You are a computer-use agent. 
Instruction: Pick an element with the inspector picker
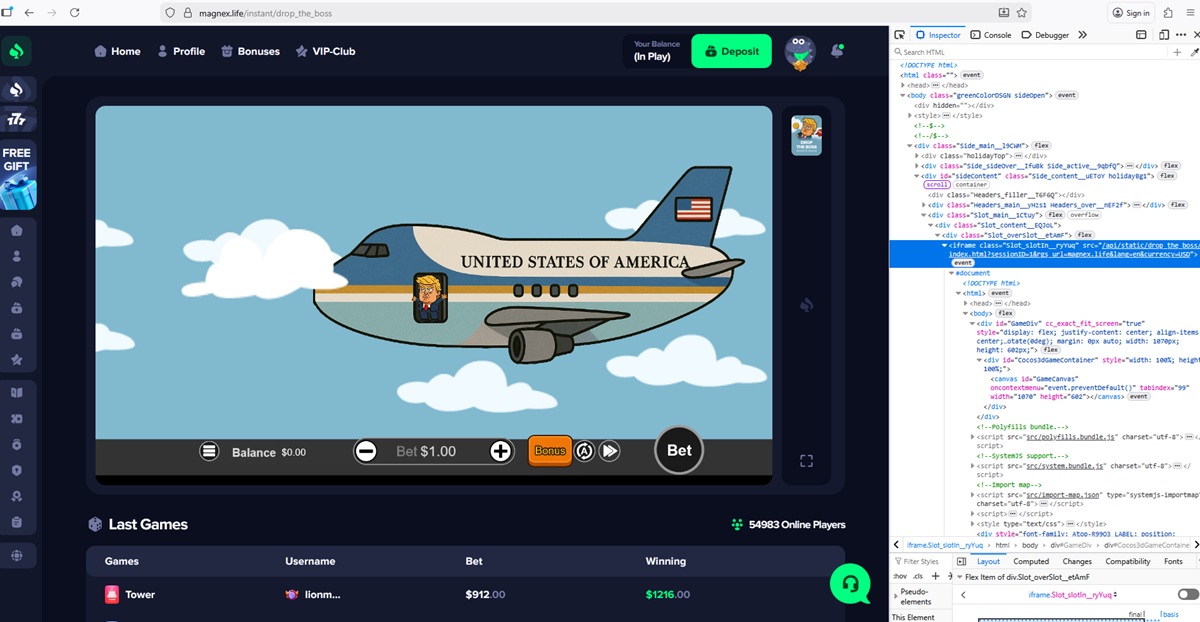pyautogui.click(x=900, y=35)
